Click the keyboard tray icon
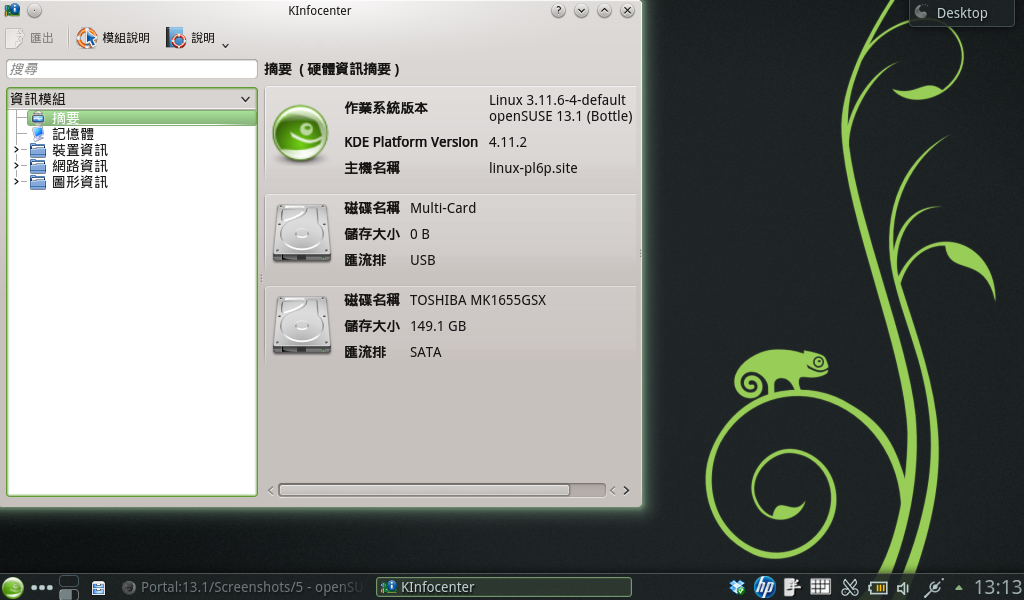Viewport: 1024px width, 600px height. tap(820, 587)
